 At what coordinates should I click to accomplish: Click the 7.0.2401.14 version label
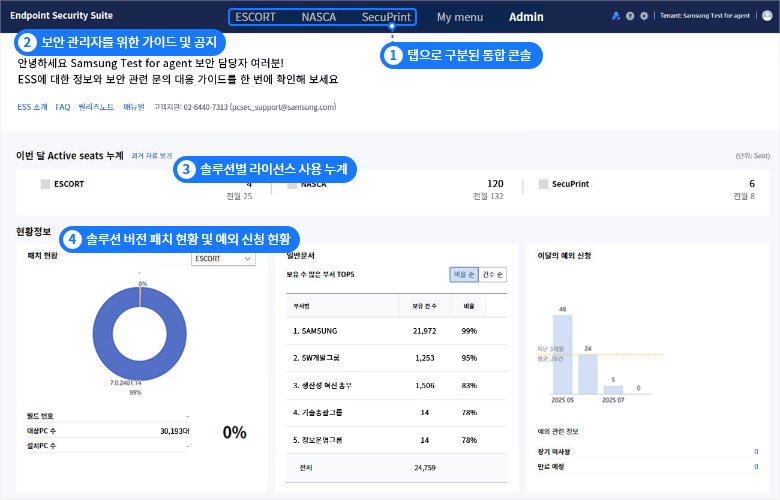click(126, 383)
